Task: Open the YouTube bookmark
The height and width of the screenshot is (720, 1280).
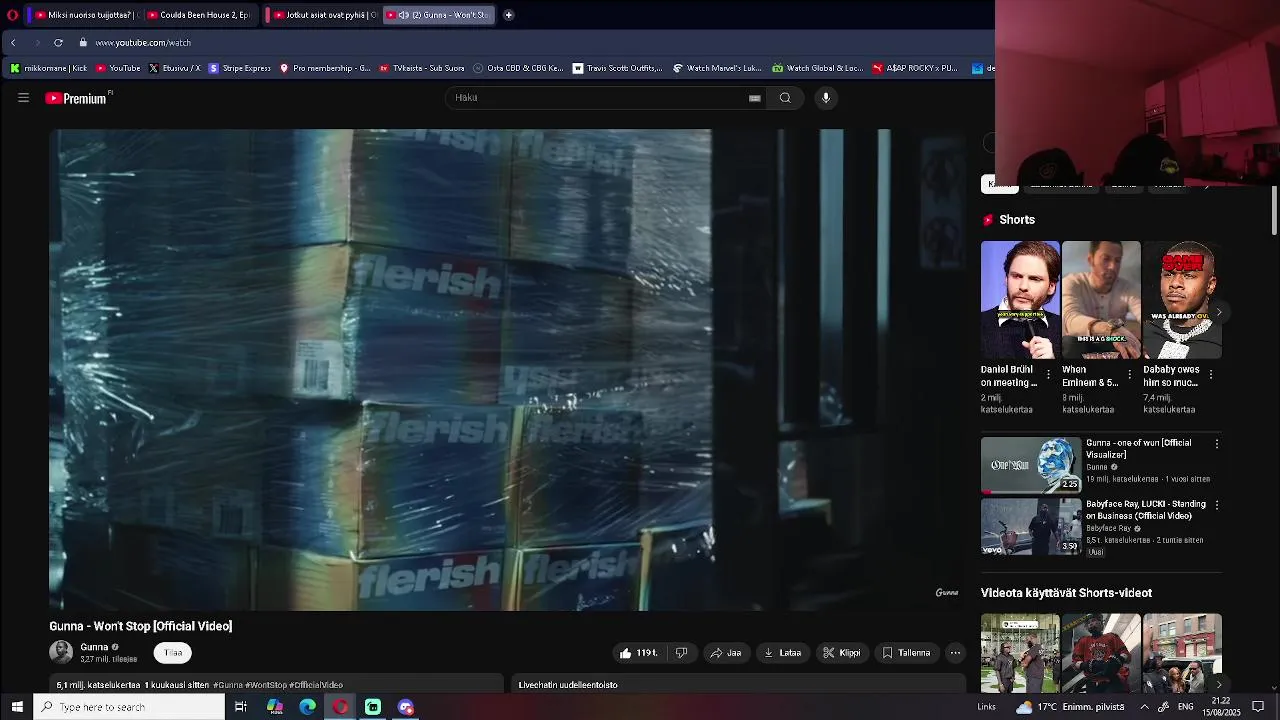Action: 118,68
